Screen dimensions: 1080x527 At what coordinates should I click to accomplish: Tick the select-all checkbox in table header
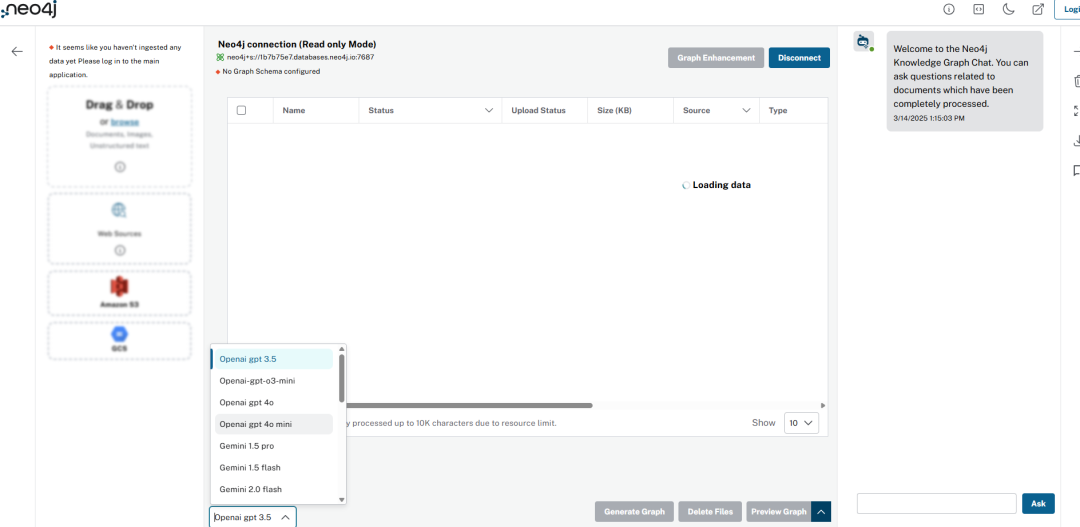[x=241, y=110]
